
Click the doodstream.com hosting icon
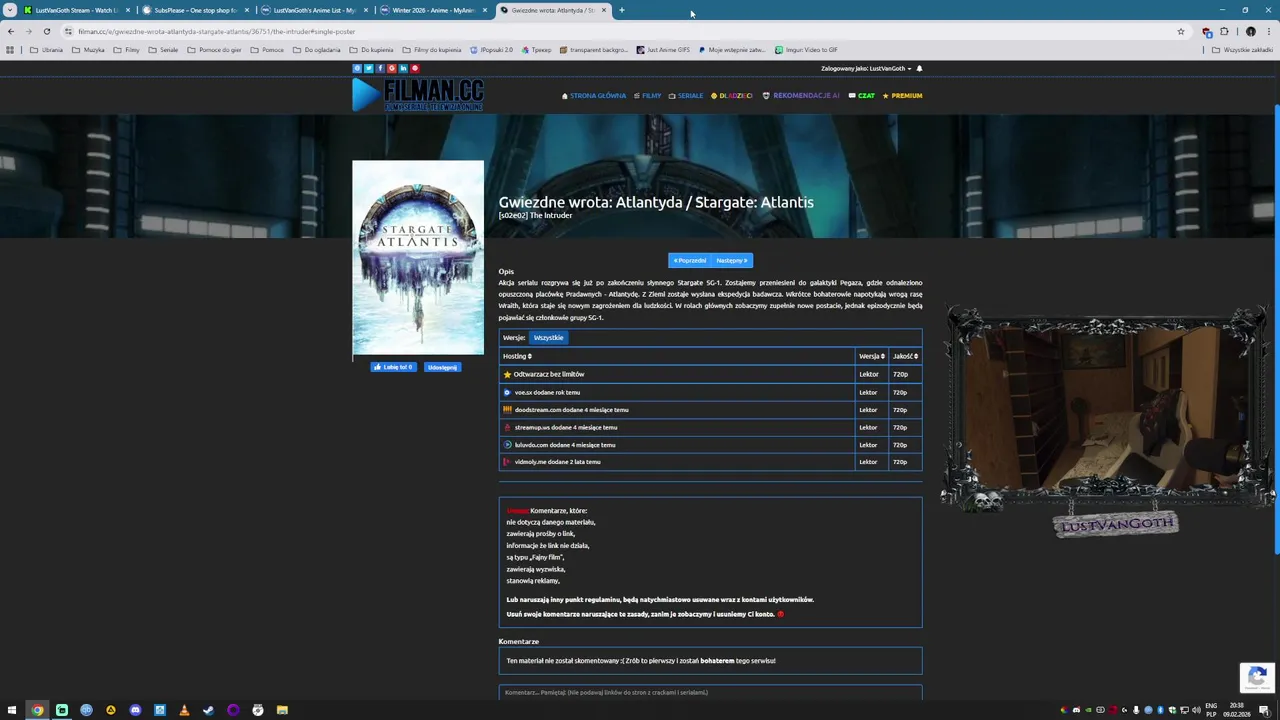pos(507,410)
